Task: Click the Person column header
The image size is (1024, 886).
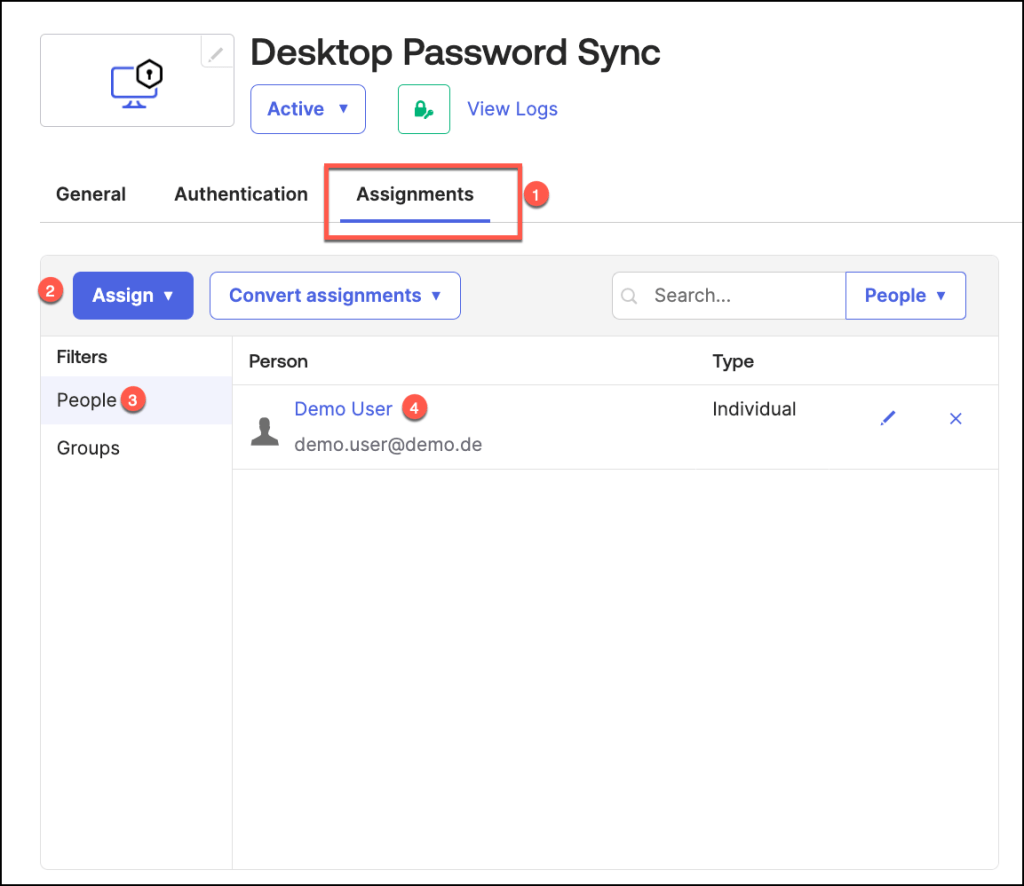Action: [x=278, y=361]
